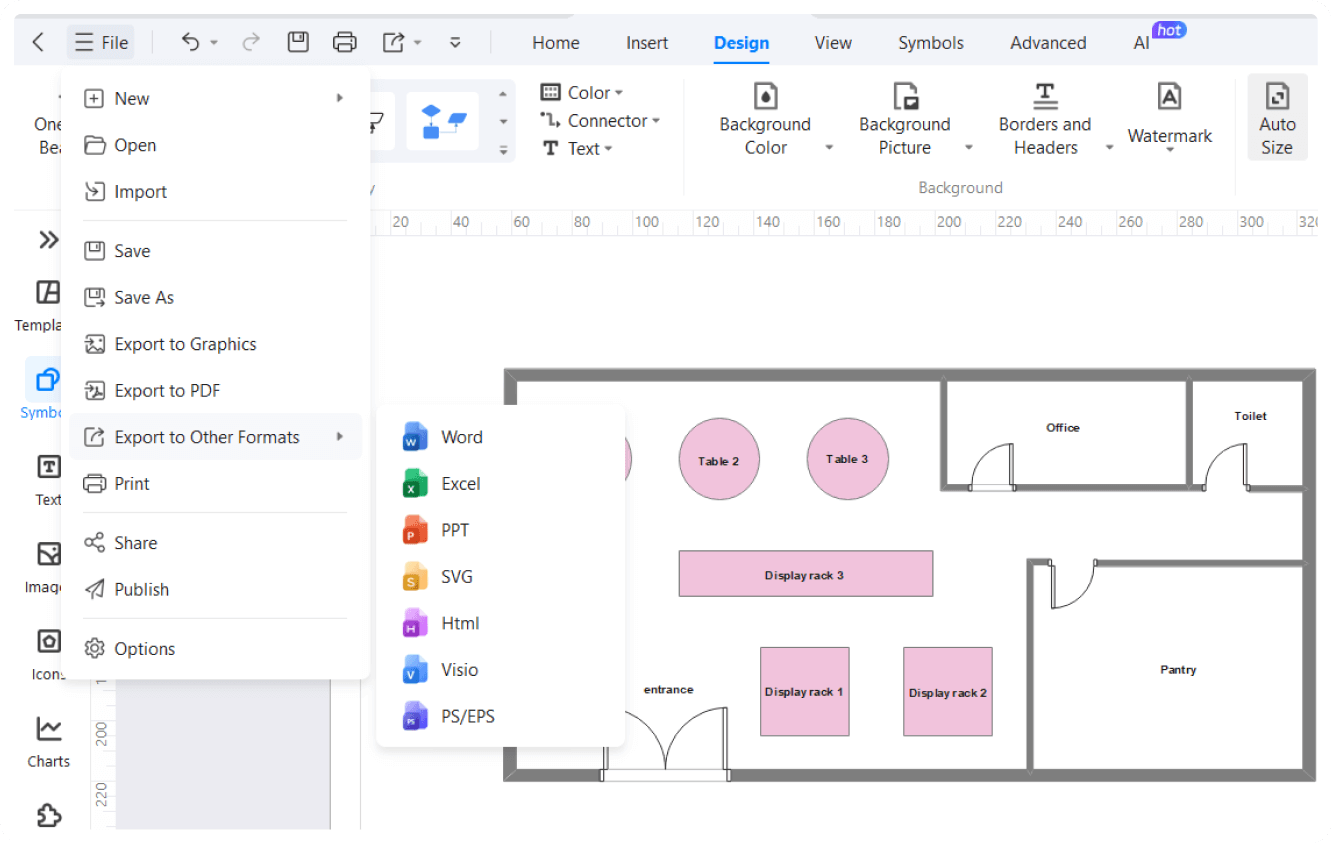Choose Print in the File menu

click(215, 483)
